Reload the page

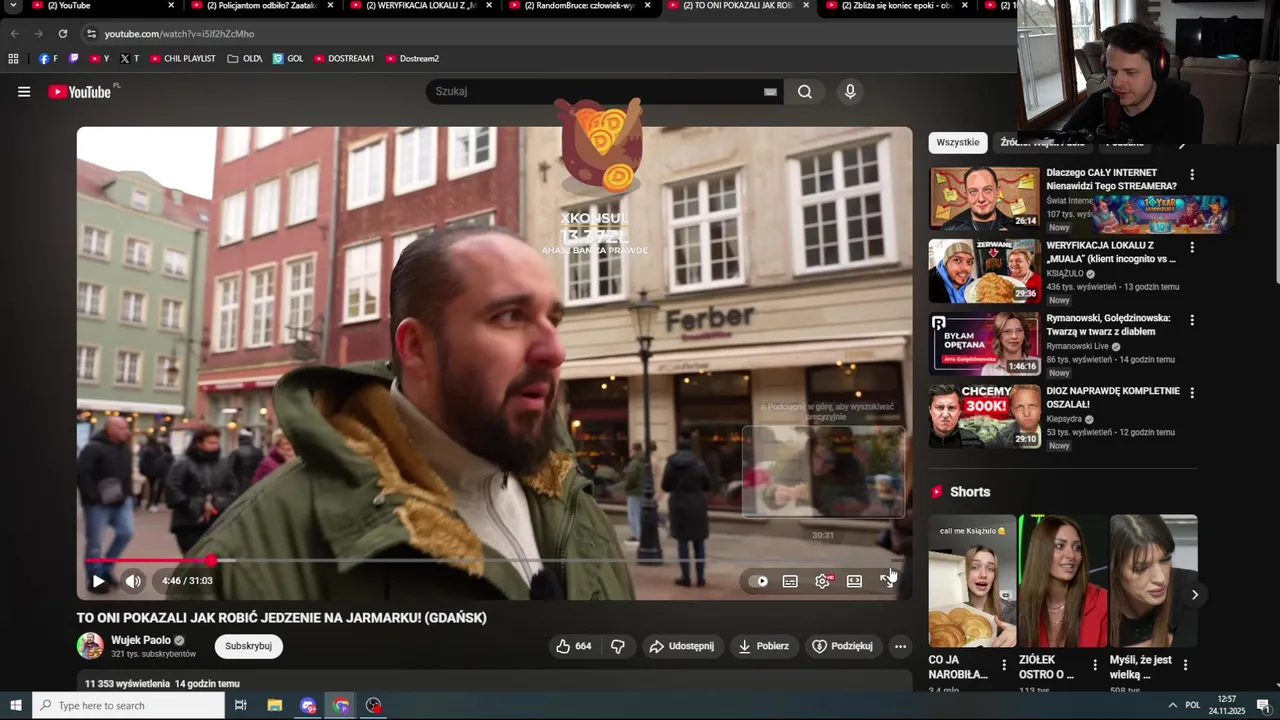pos(62,34)
